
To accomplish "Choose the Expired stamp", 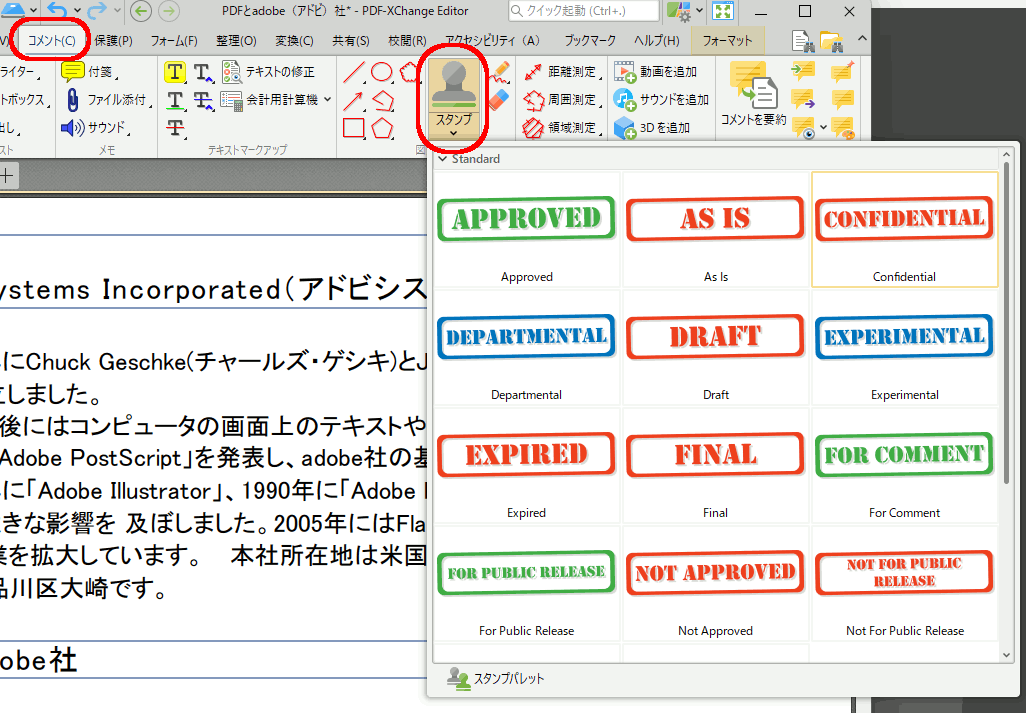I will (527, 465).
